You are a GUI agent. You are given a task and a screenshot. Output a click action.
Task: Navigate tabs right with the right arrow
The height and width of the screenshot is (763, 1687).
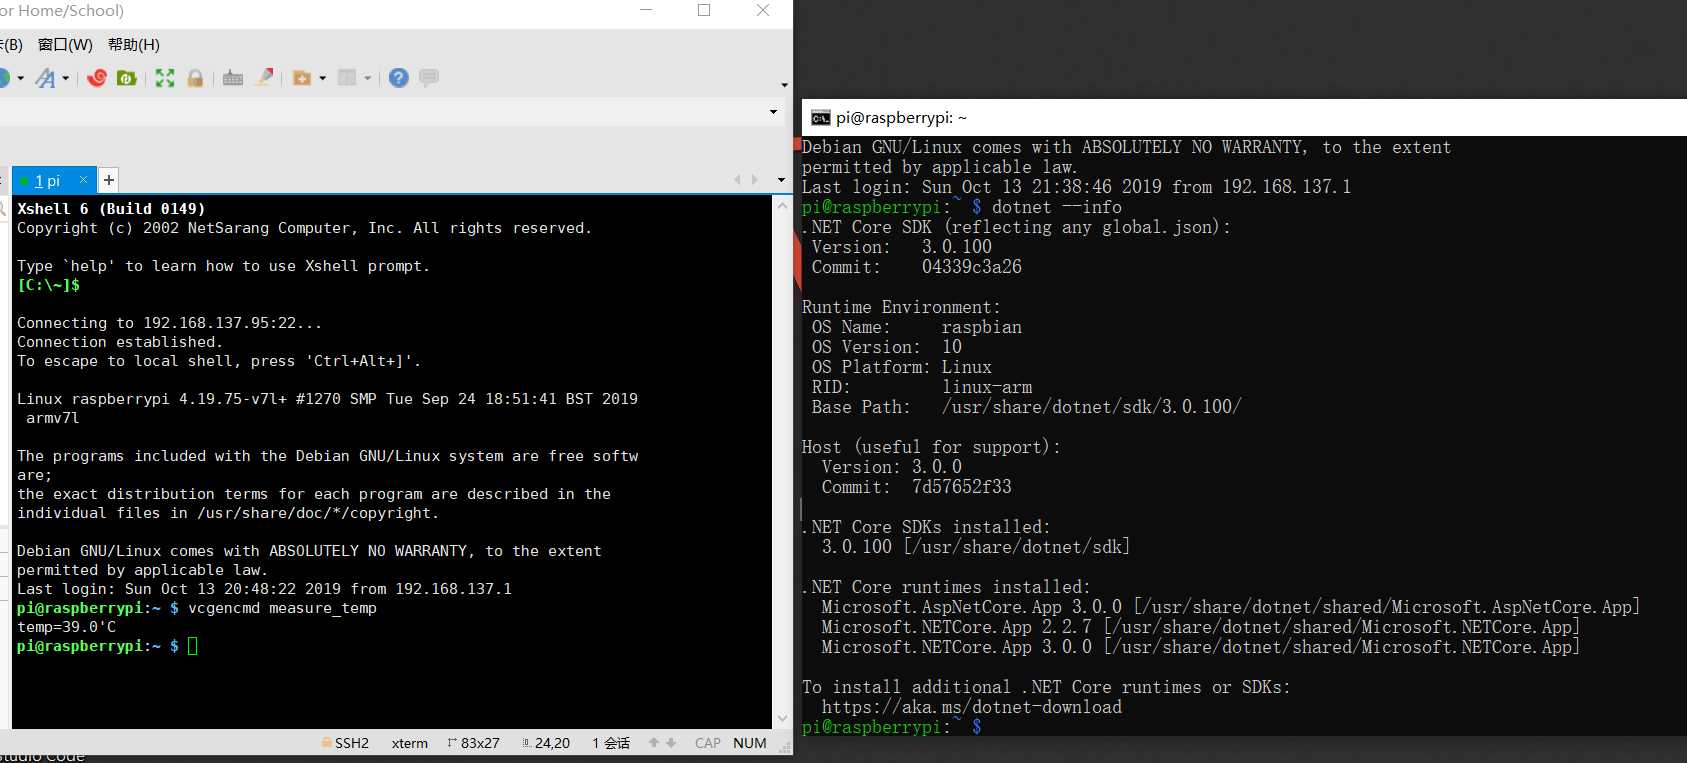753,180
